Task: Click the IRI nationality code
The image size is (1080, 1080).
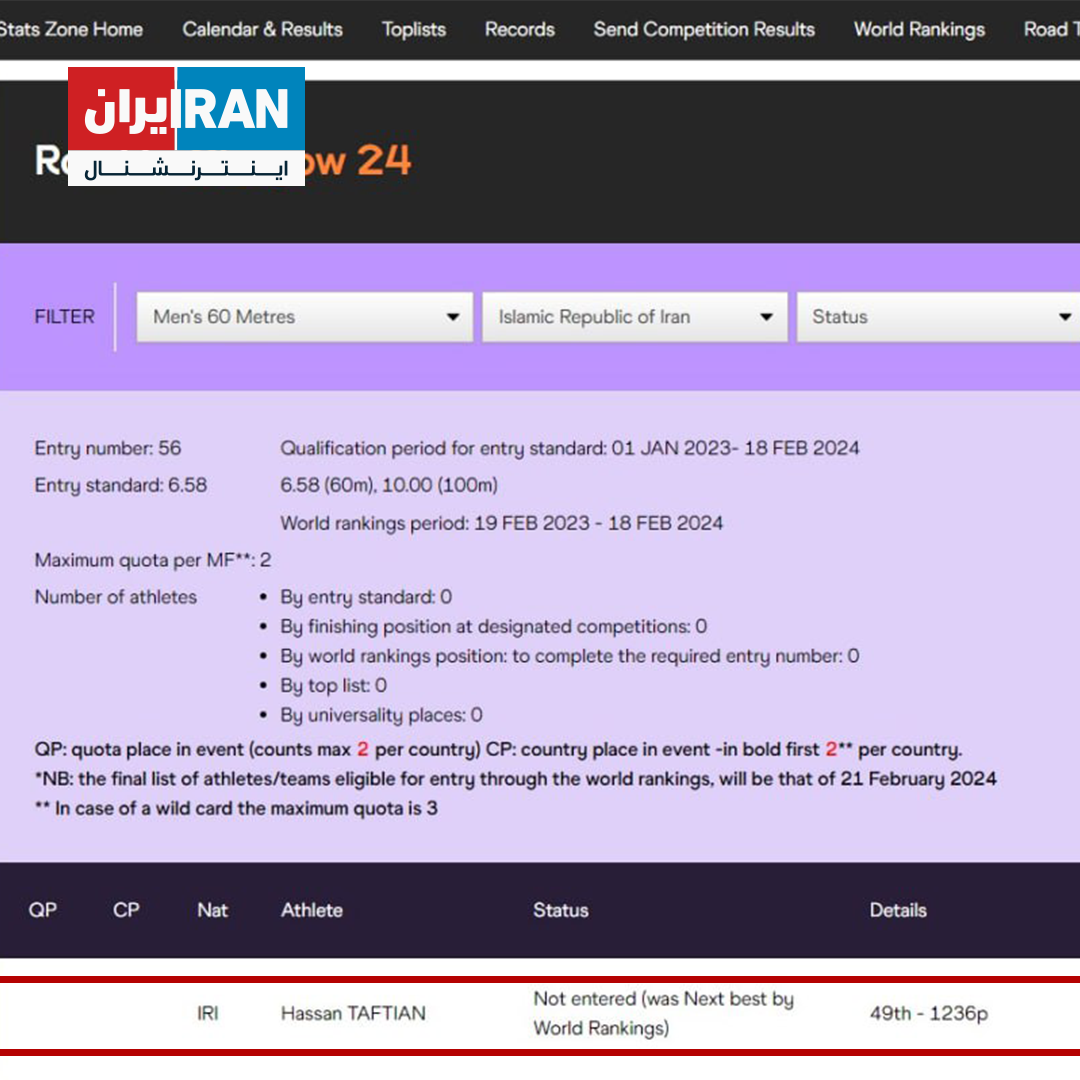Action: (207, 1013)
